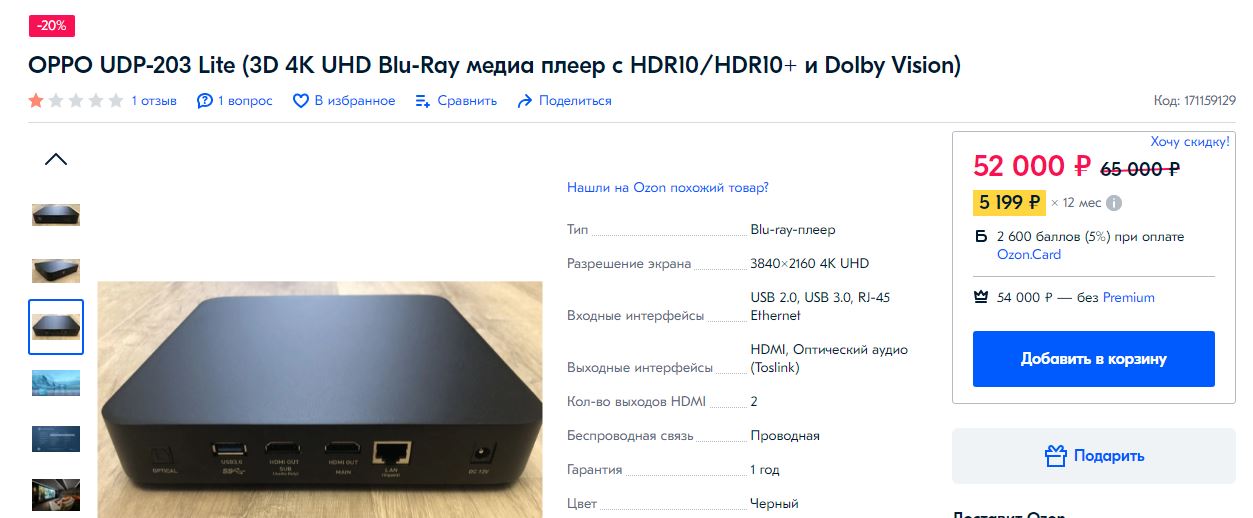This screenshot has height=518, width=1253.
Task: Click the Добавить в корзину button
Action: click(x=1094, y=359)
